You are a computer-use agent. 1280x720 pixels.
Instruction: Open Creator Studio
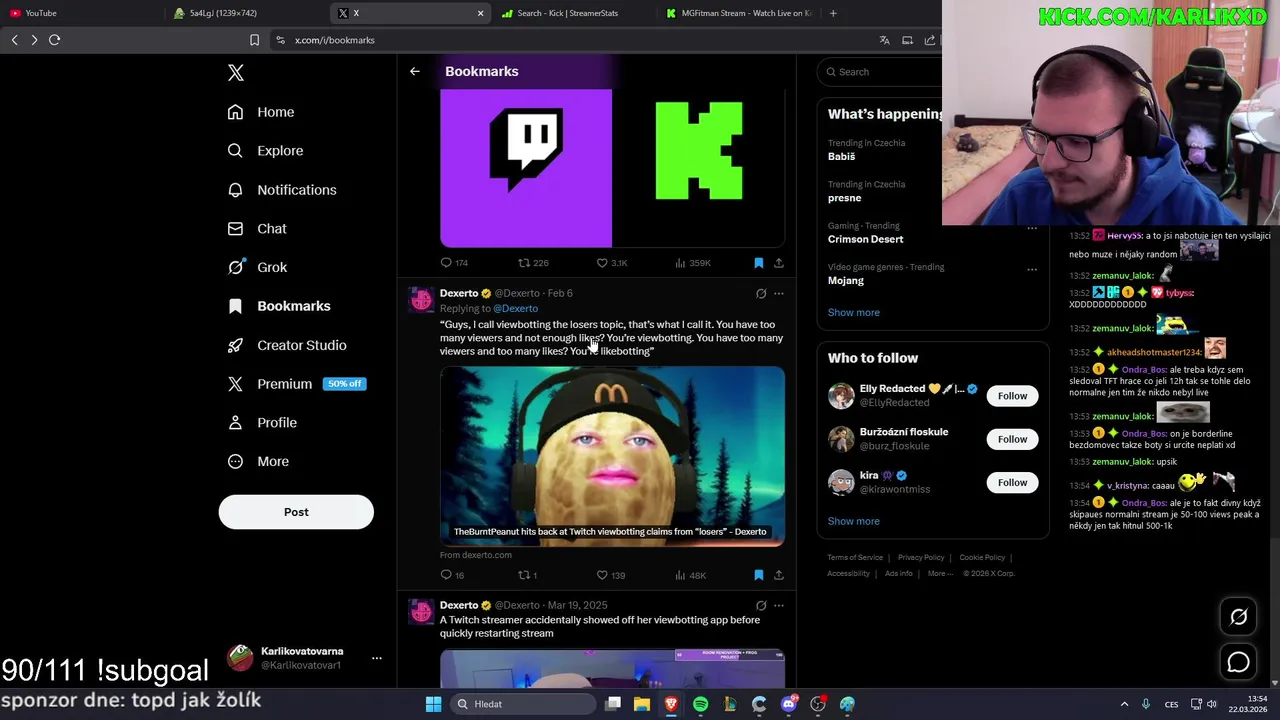(x=287, y=345)
